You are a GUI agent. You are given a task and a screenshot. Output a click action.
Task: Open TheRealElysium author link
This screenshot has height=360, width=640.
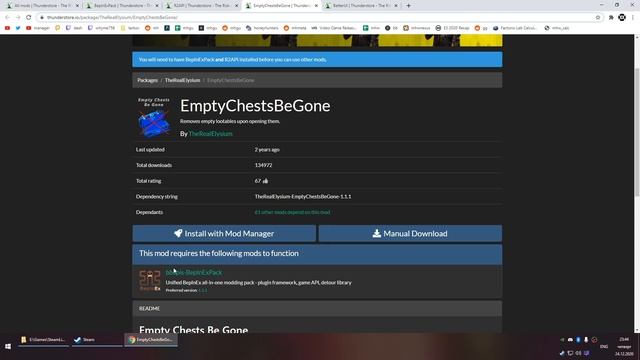[211, 133]
